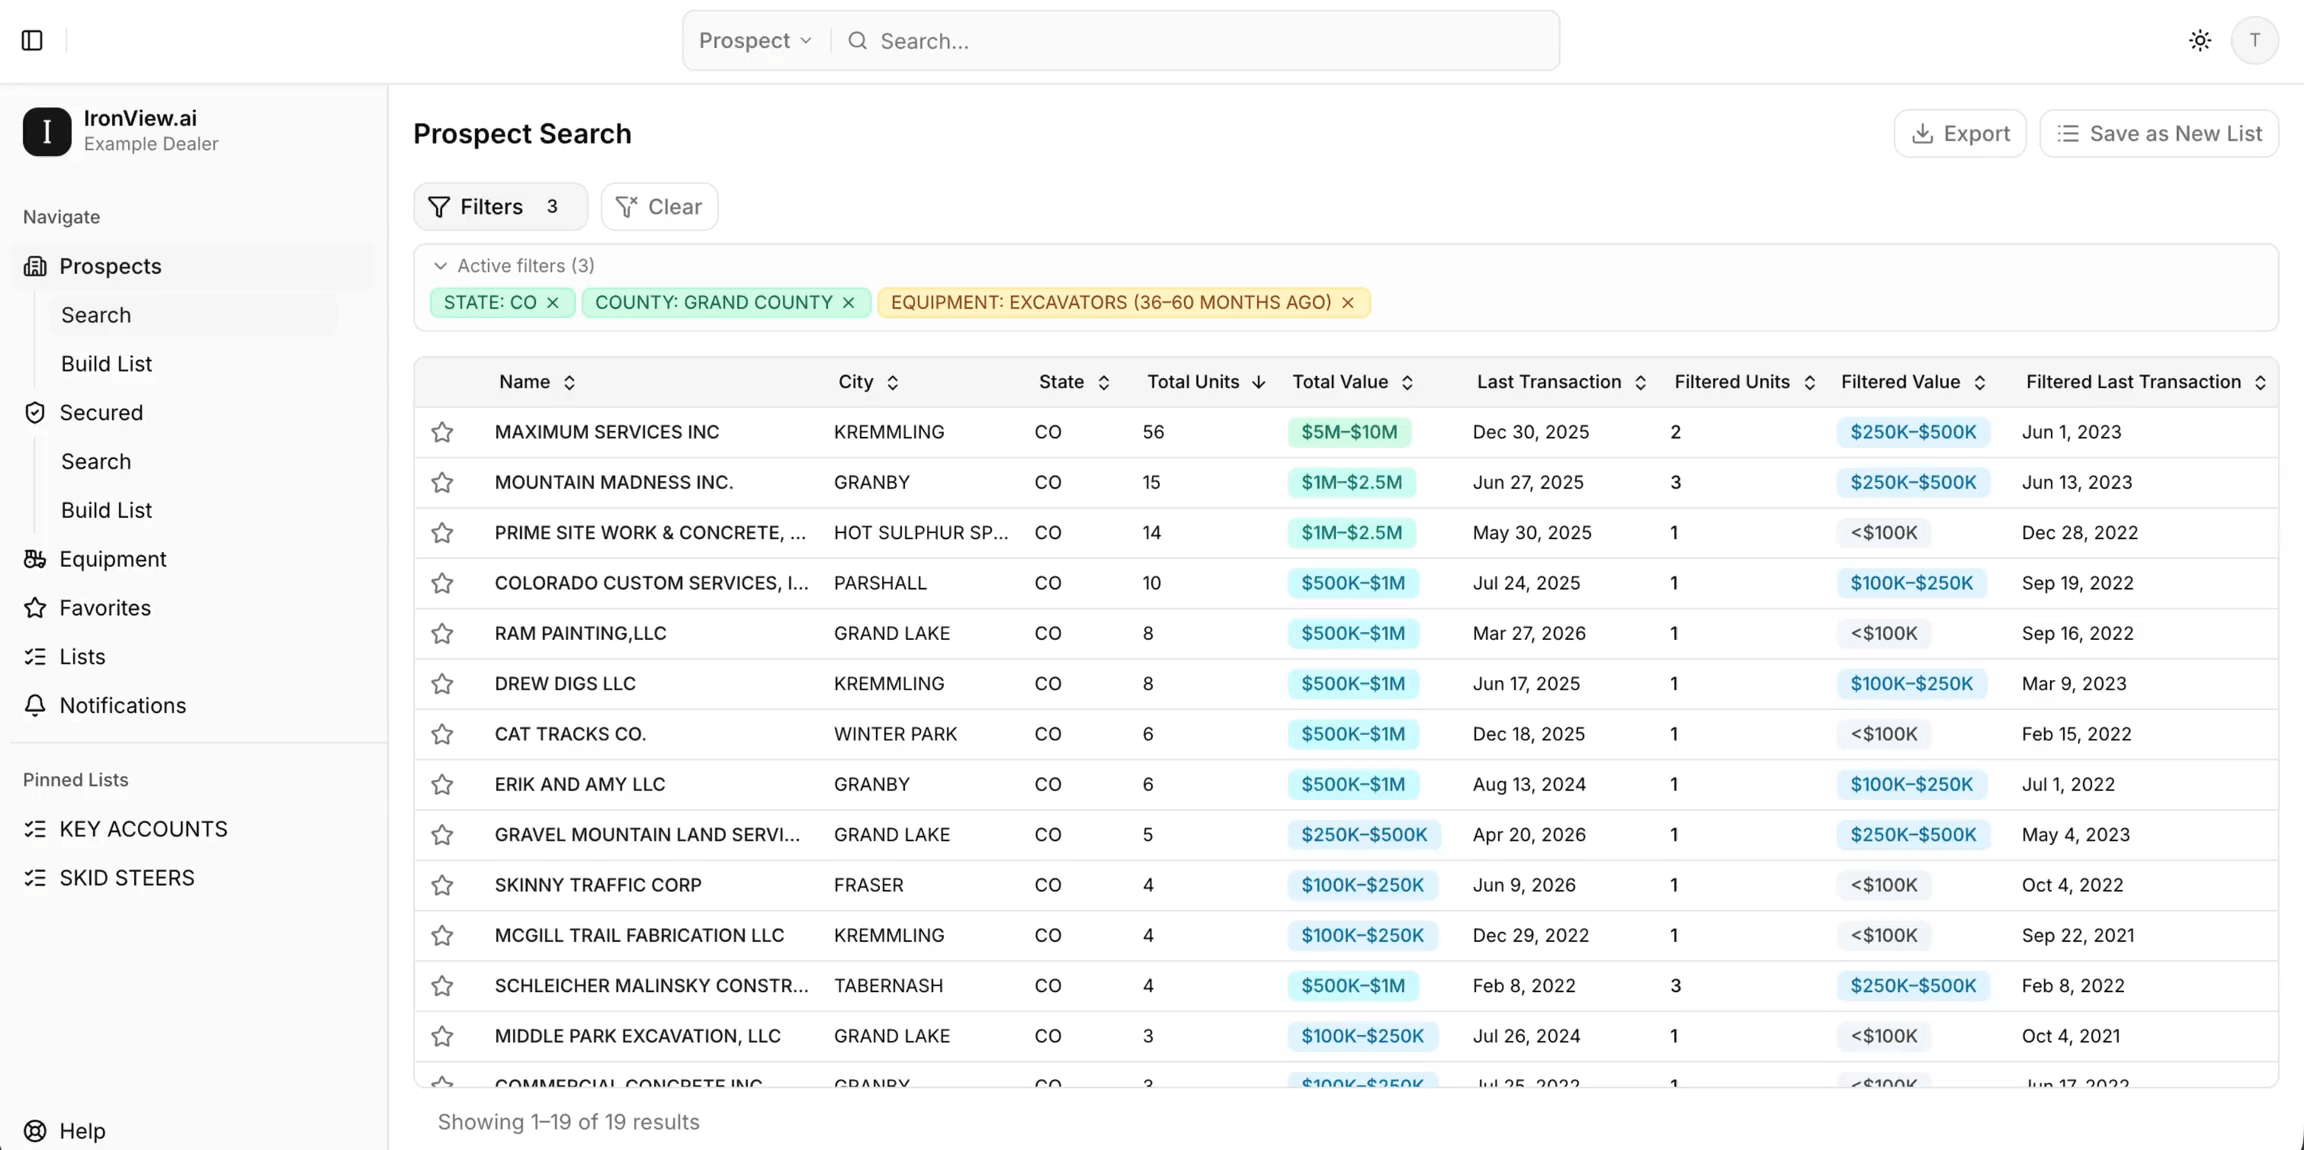The height and width of the screenshot is (1150, 2304).
Task: Star MCGILL TRAIL FABRICATION LLC row
Action: point(442,935)
